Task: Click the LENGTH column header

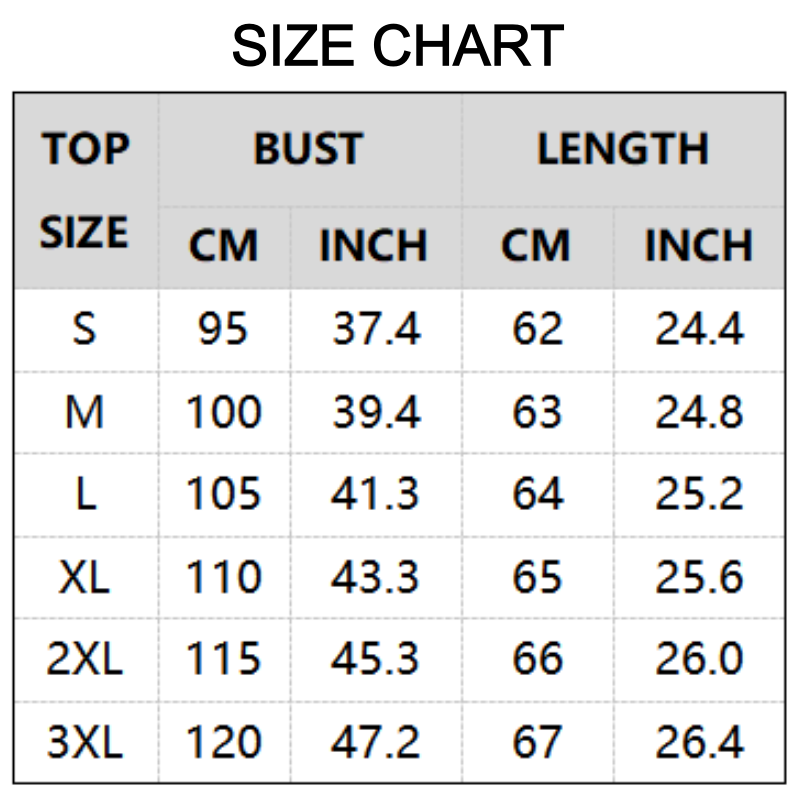Action: click(622, 149)
